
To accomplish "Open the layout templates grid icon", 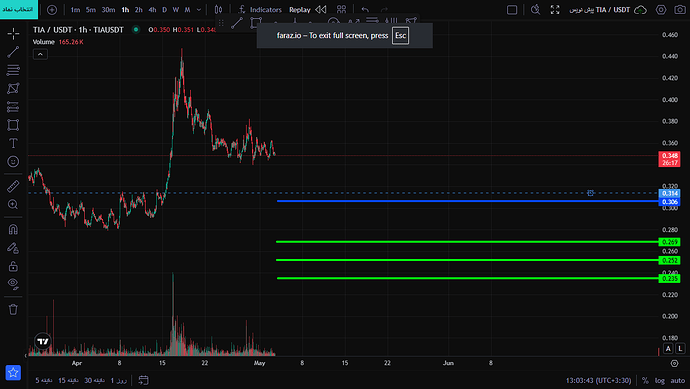I will point(341,10).
